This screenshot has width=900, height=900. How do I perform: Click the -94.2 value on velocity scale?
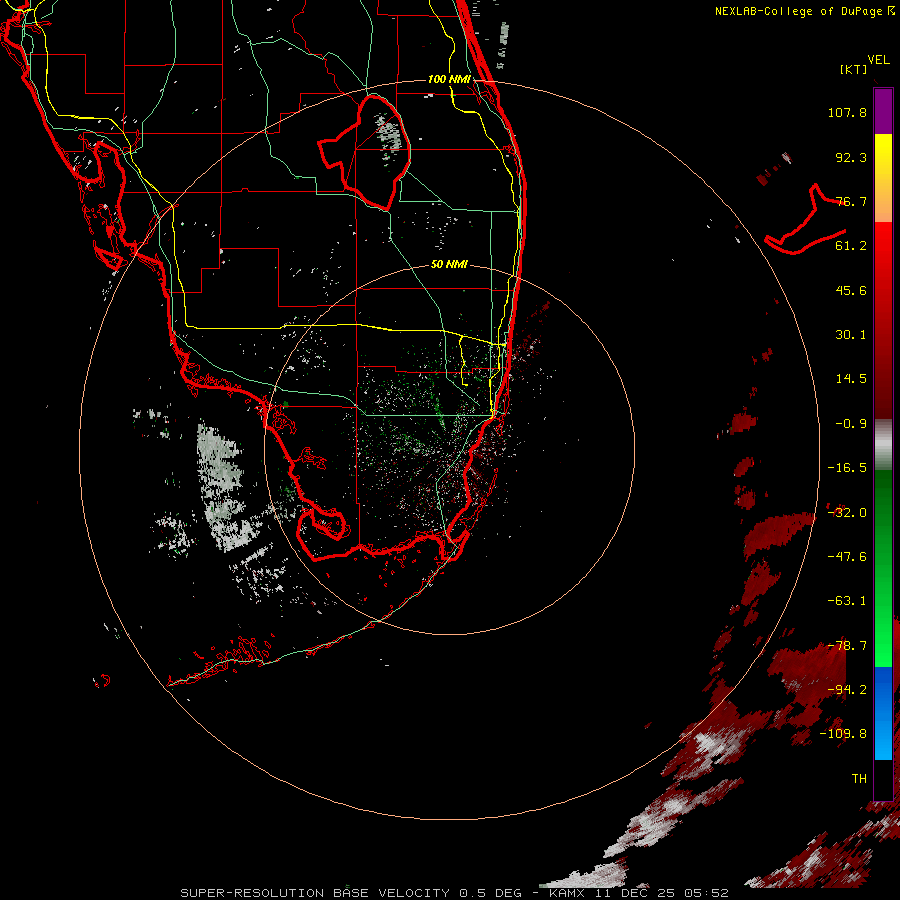847,689
